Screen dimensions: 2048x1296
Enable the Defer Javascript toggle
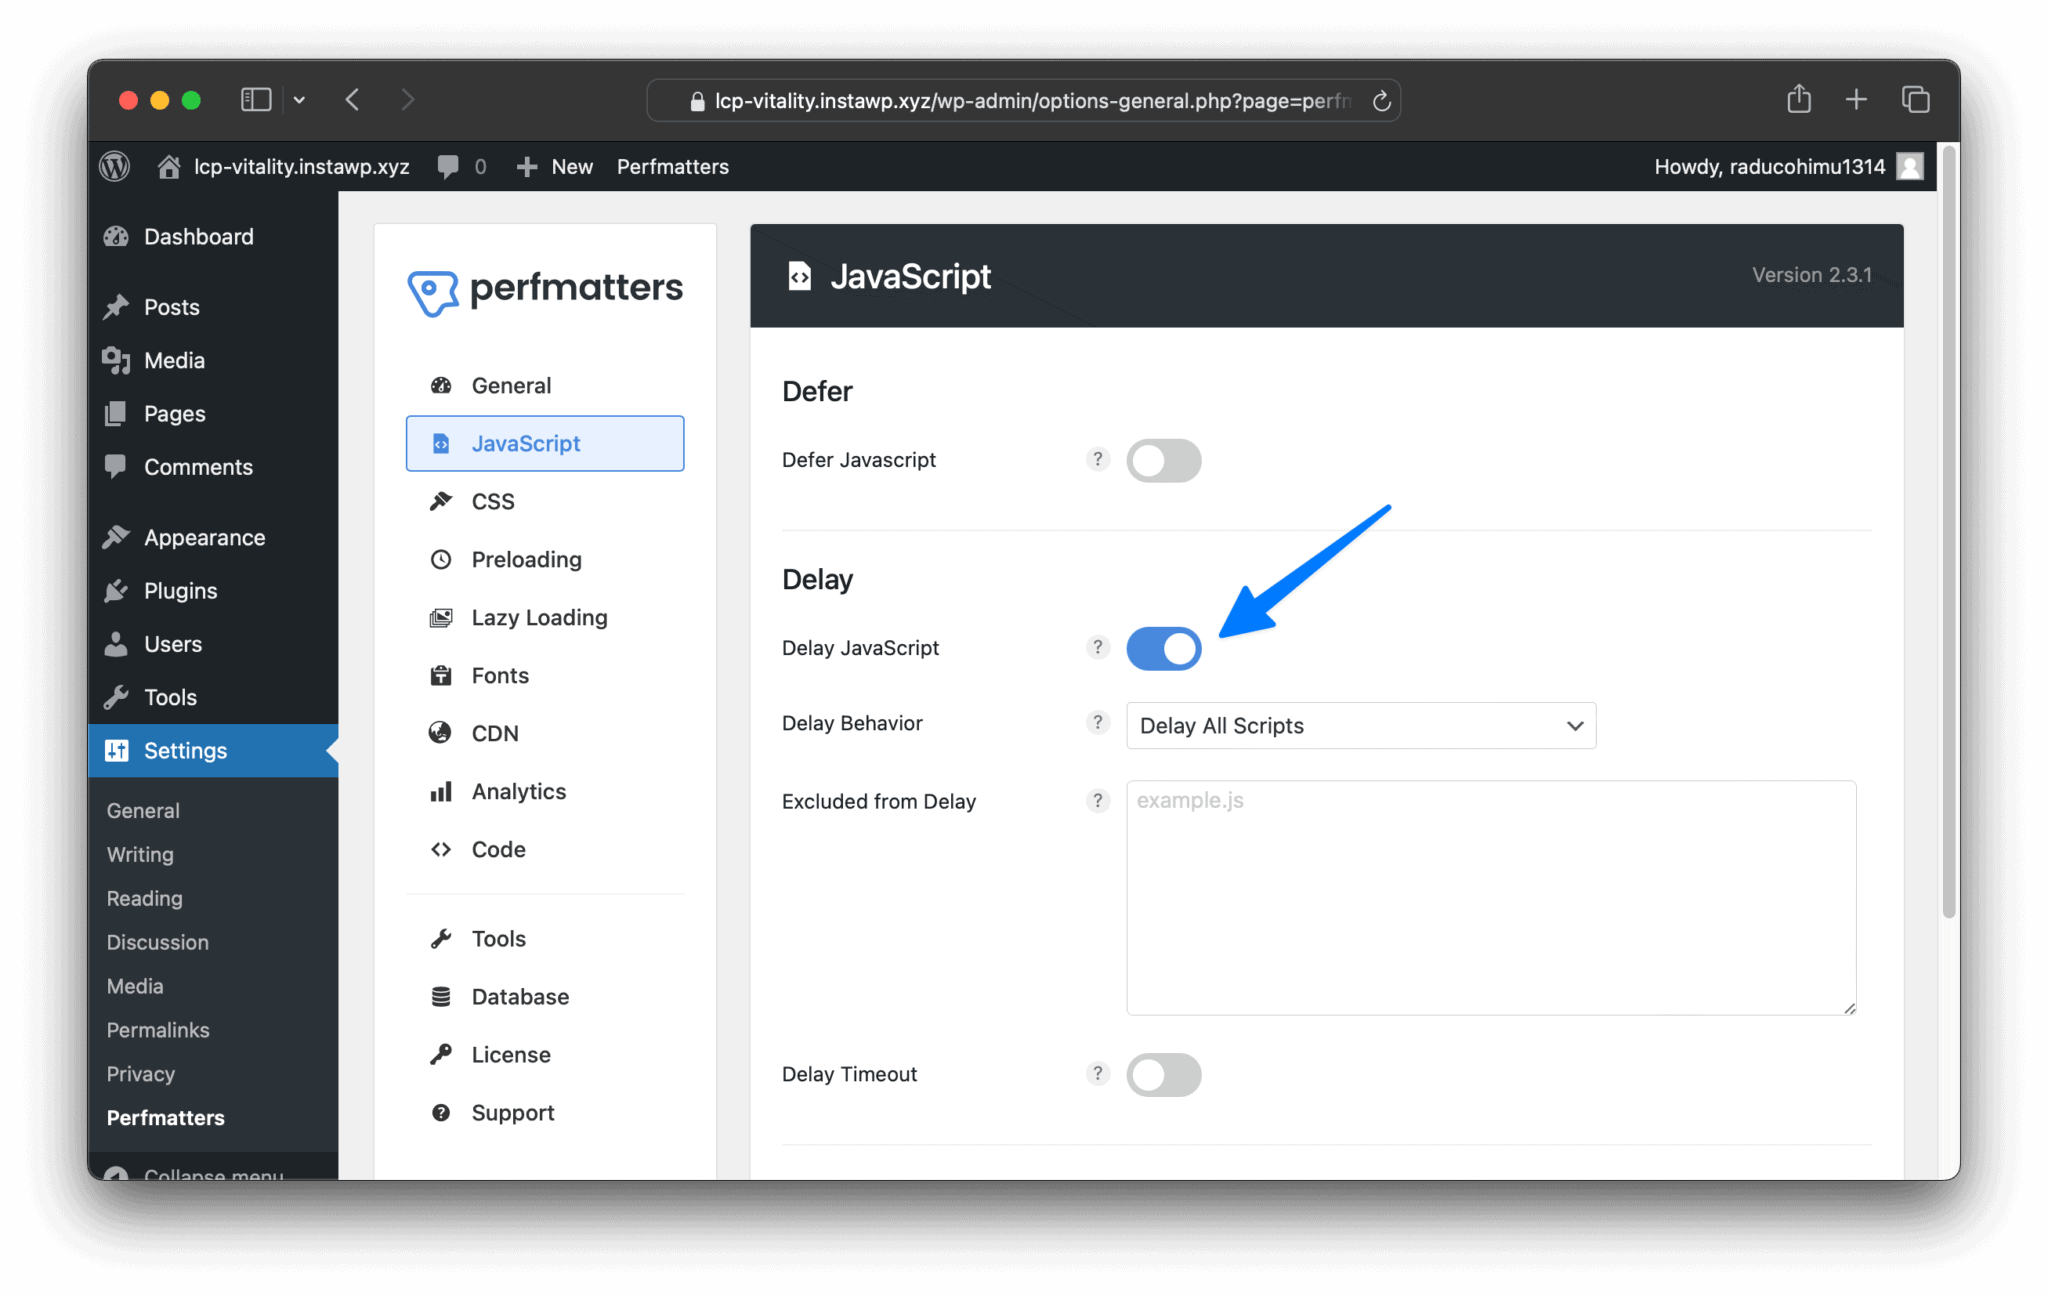1163,460
